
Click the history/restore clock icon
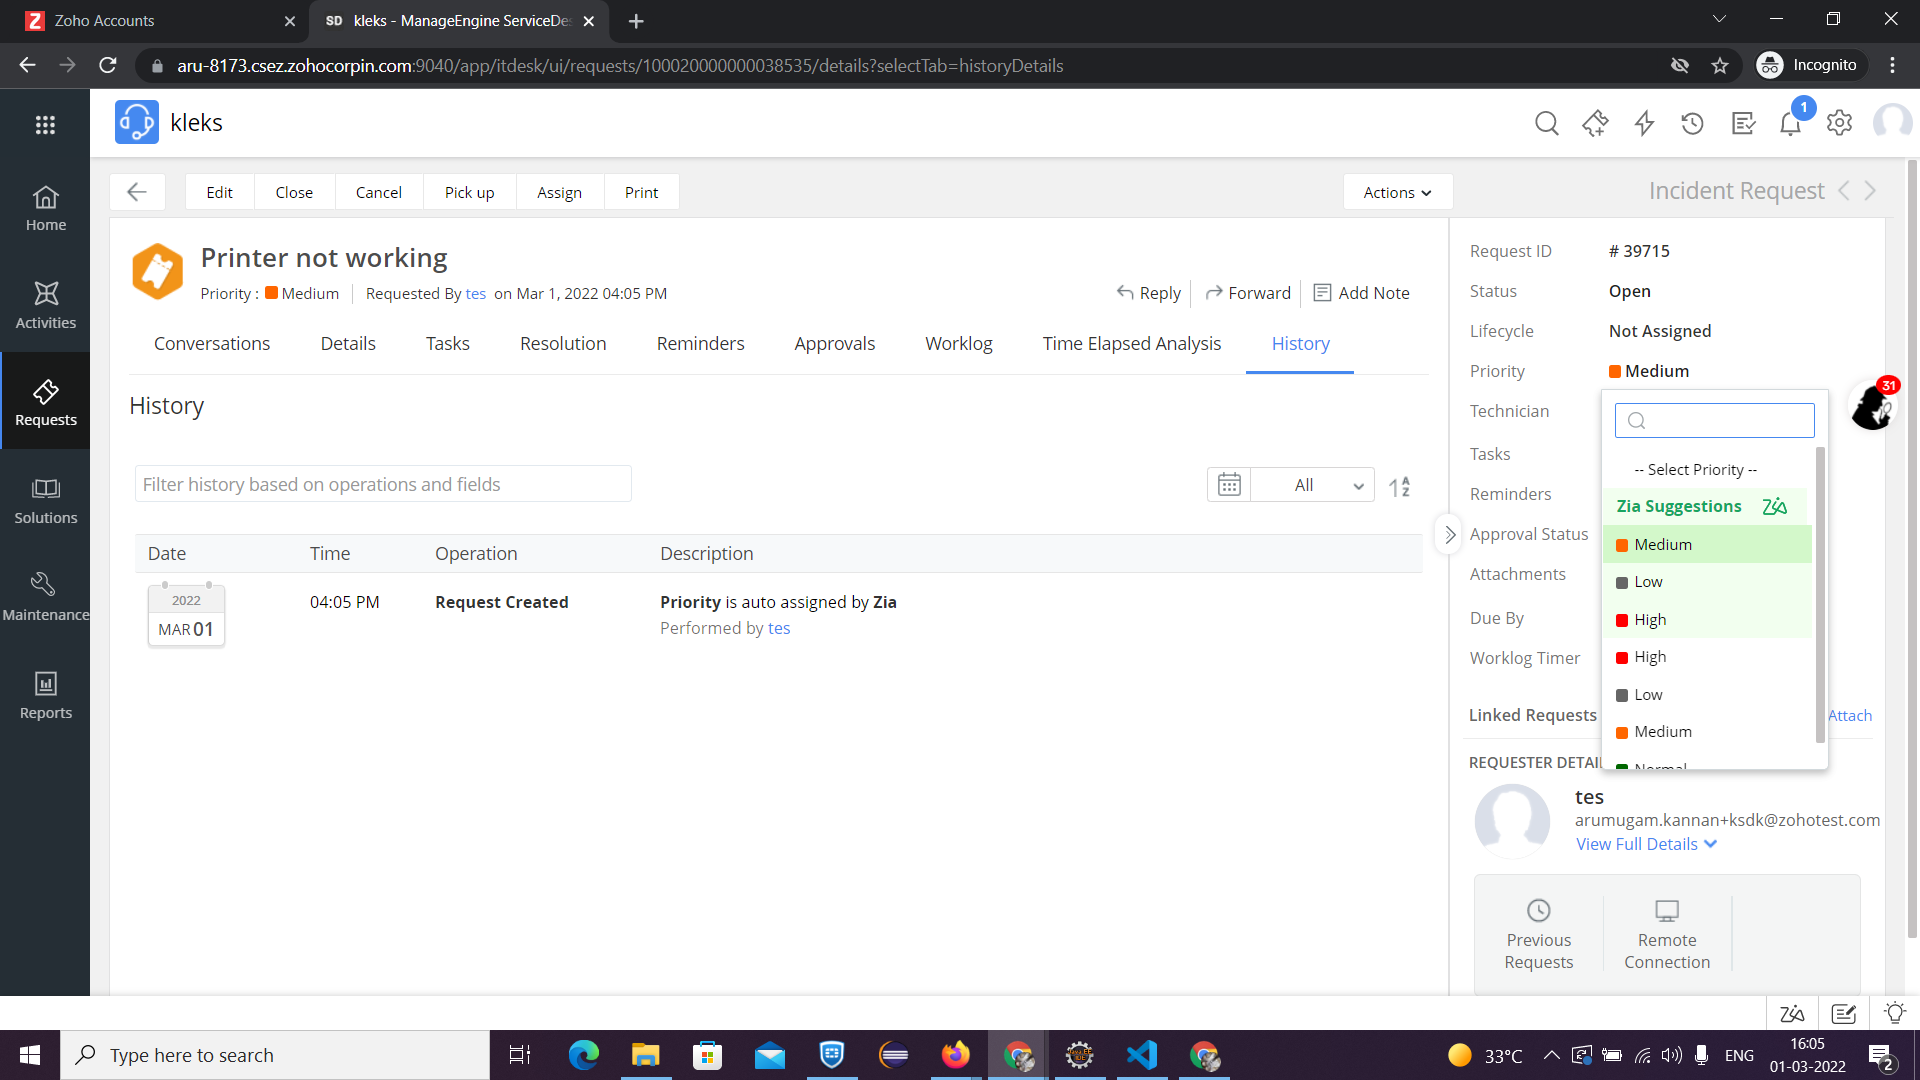pos(1692,123)
